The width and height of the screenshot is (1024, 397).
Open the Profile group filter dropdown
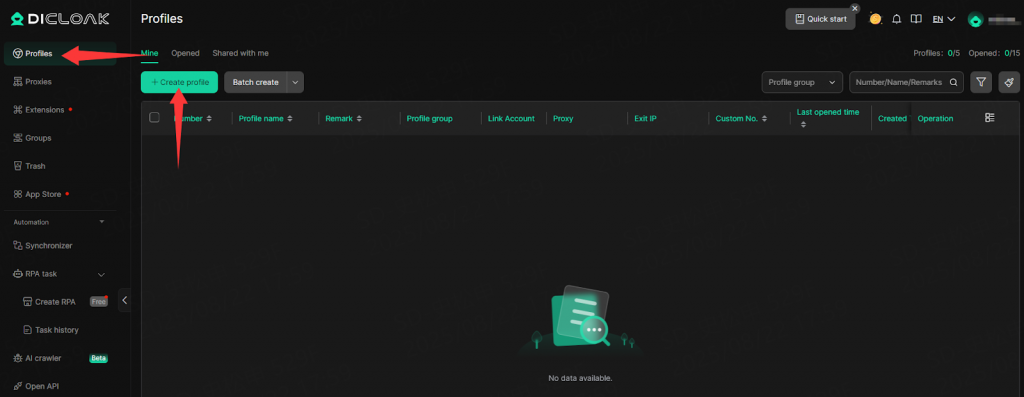pos(802,82)
